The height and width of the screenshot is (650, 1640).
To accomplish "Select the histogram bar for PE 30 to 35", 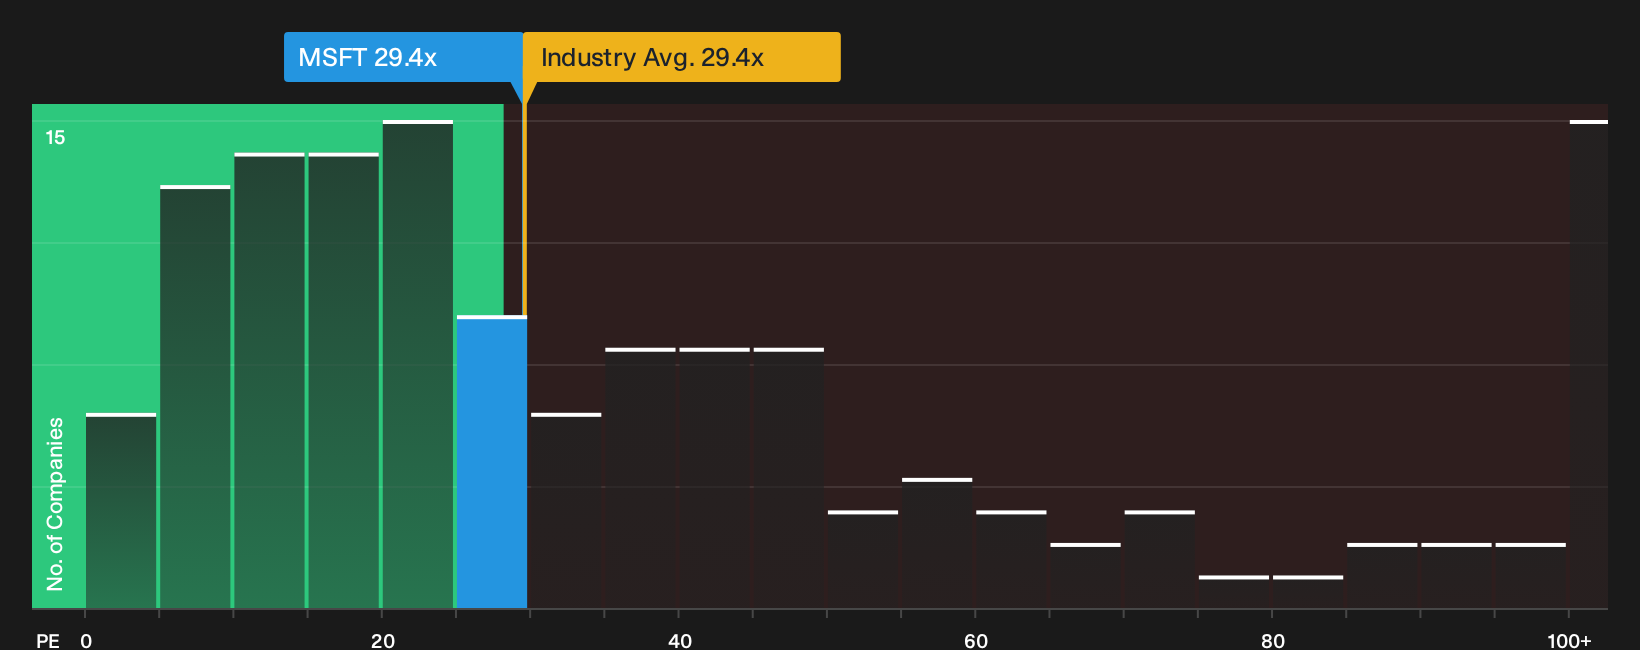I will click(x=566, y=511).
